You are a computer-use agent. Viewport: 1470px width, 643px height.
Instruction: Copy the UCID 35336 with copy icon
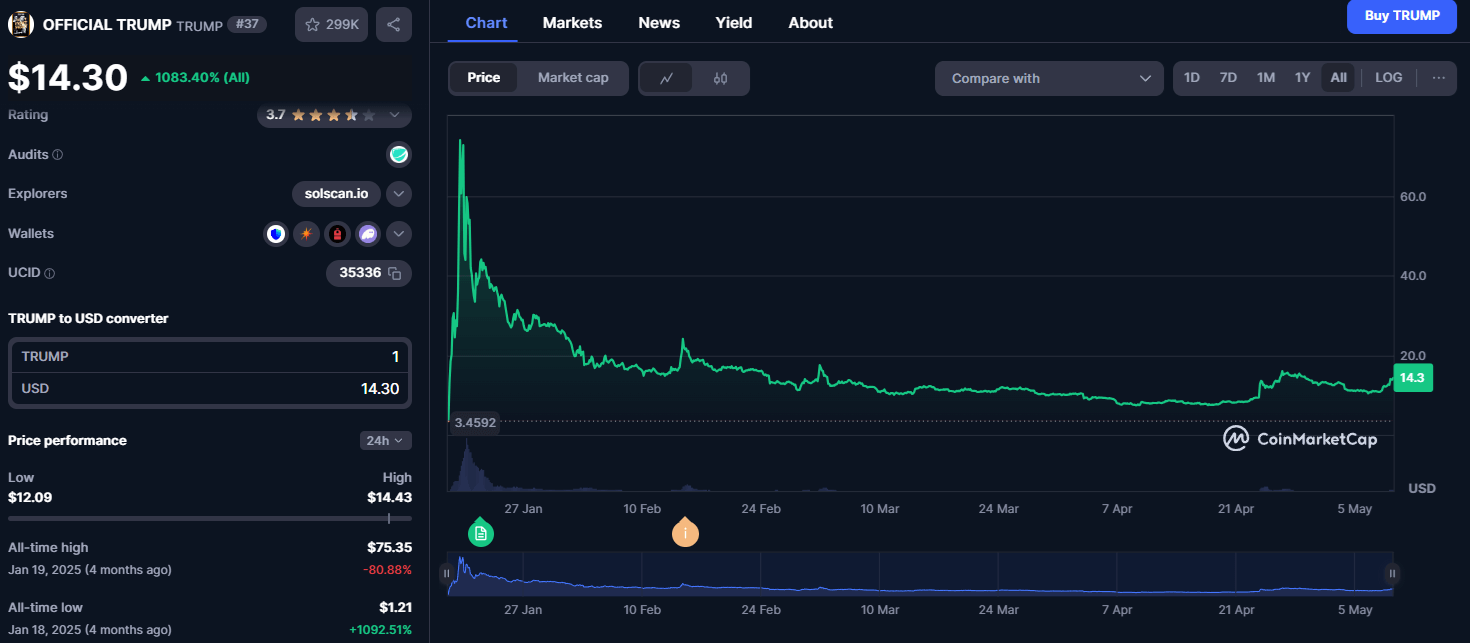[395, 273]
